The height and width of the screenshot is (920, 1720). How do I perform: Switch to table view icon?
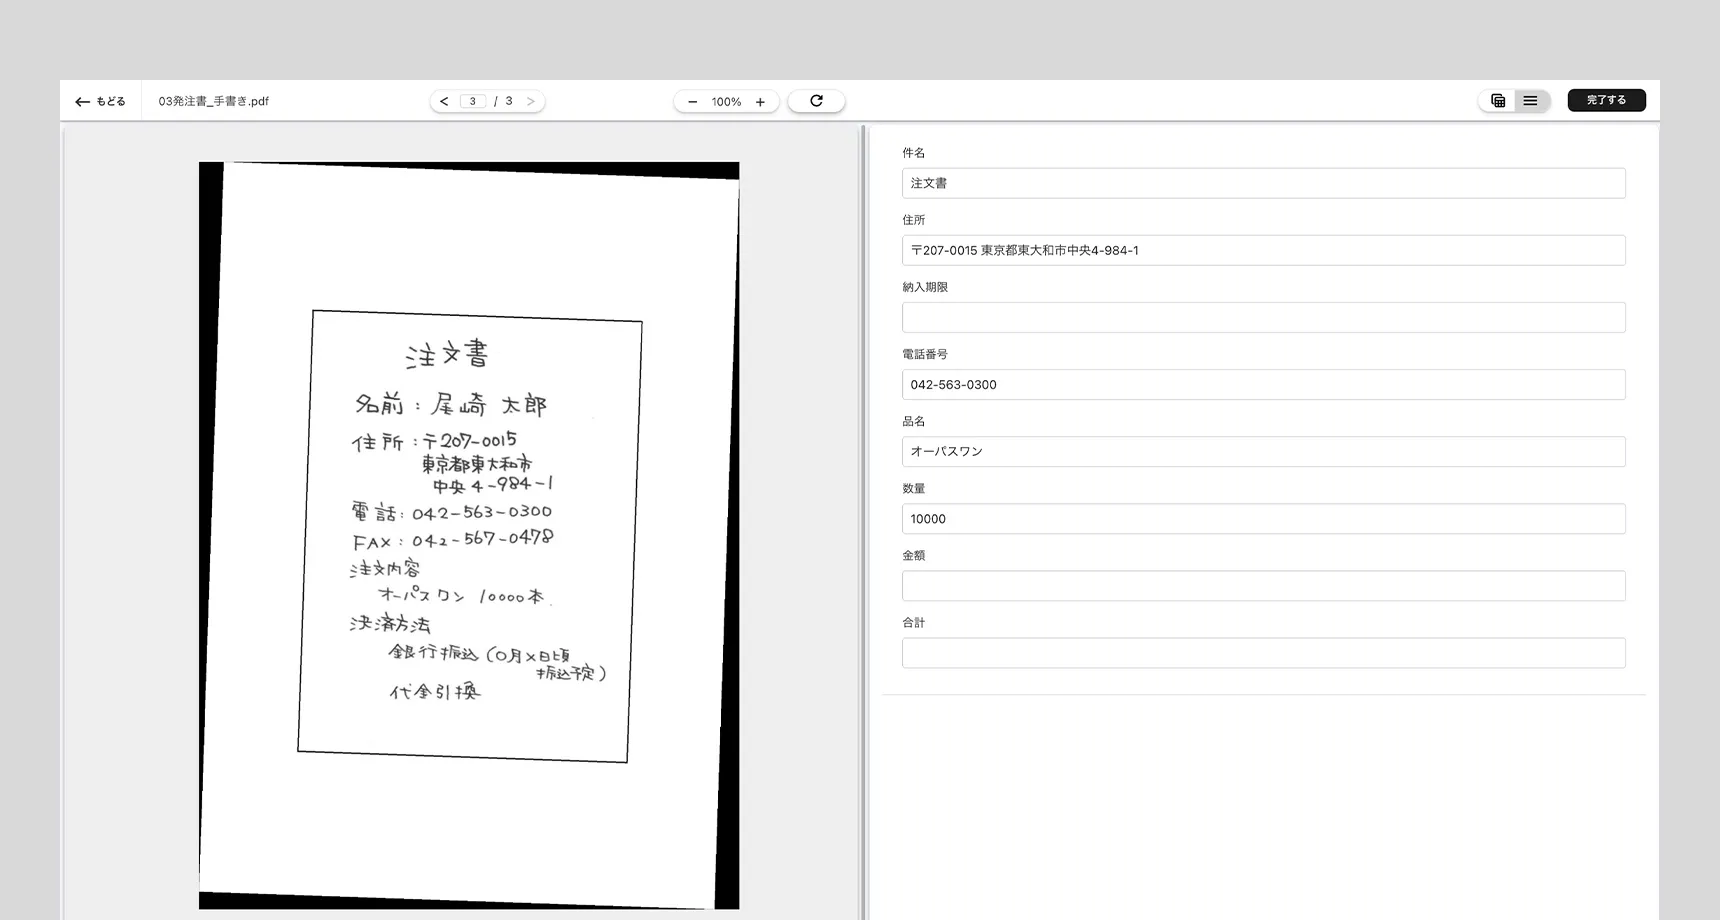click(1498, 101)
